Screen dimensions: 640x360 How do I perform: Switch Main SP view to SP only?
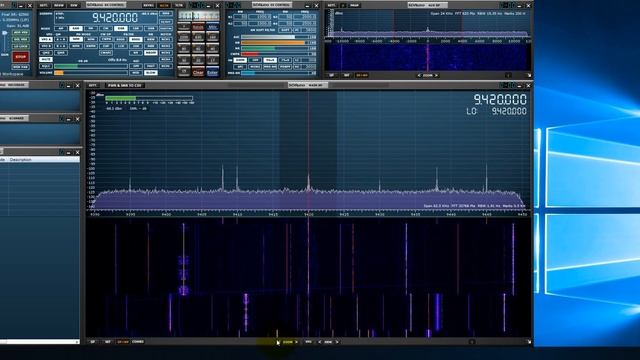point(93,342)
